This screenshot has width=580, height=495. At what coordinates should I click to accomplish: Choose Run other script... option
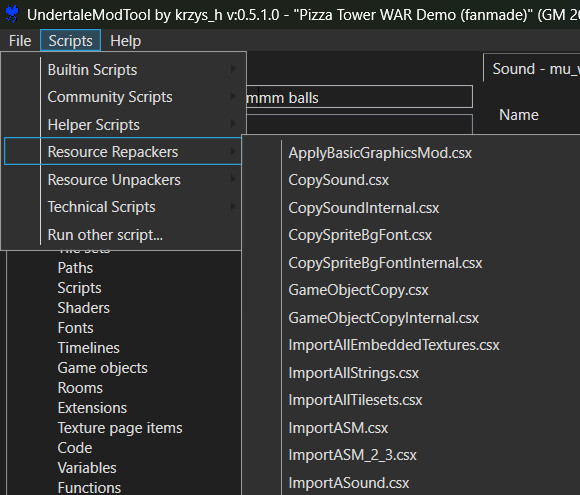pos(123,235)
